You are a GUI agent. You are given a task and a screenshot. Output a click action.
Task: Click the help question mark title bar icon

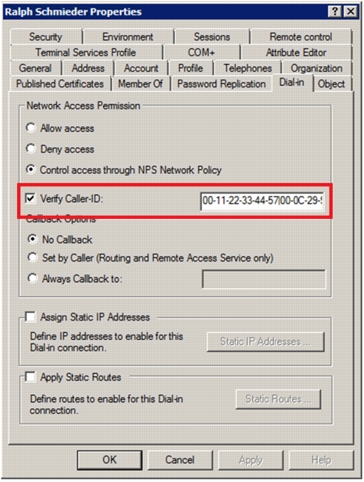point(335,12)
